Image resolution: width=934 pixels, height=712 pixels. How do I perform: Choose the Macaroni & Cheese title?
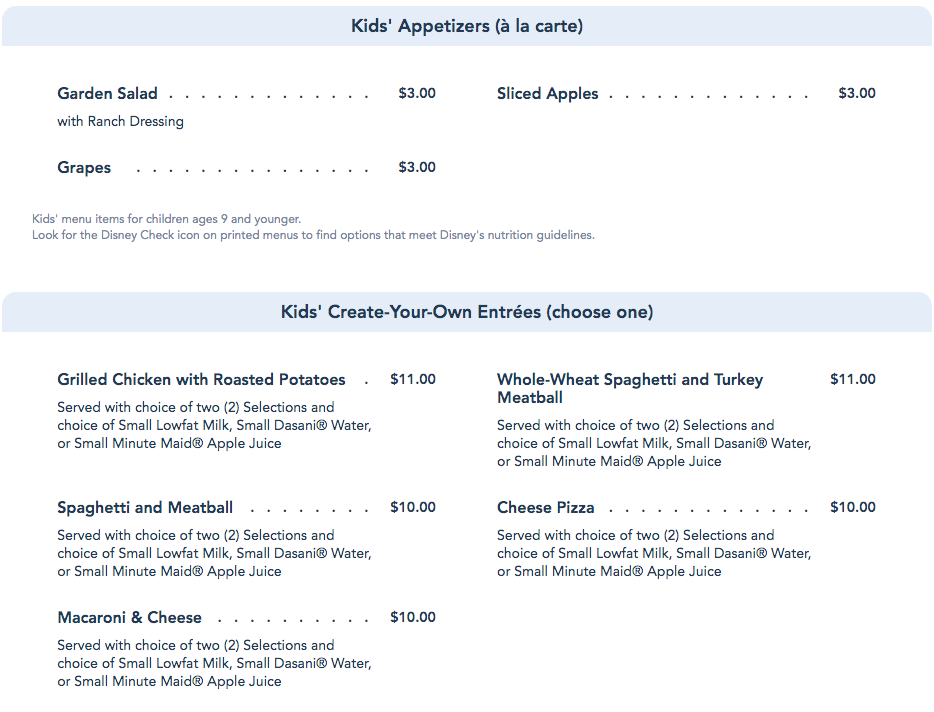pos(130,618)
